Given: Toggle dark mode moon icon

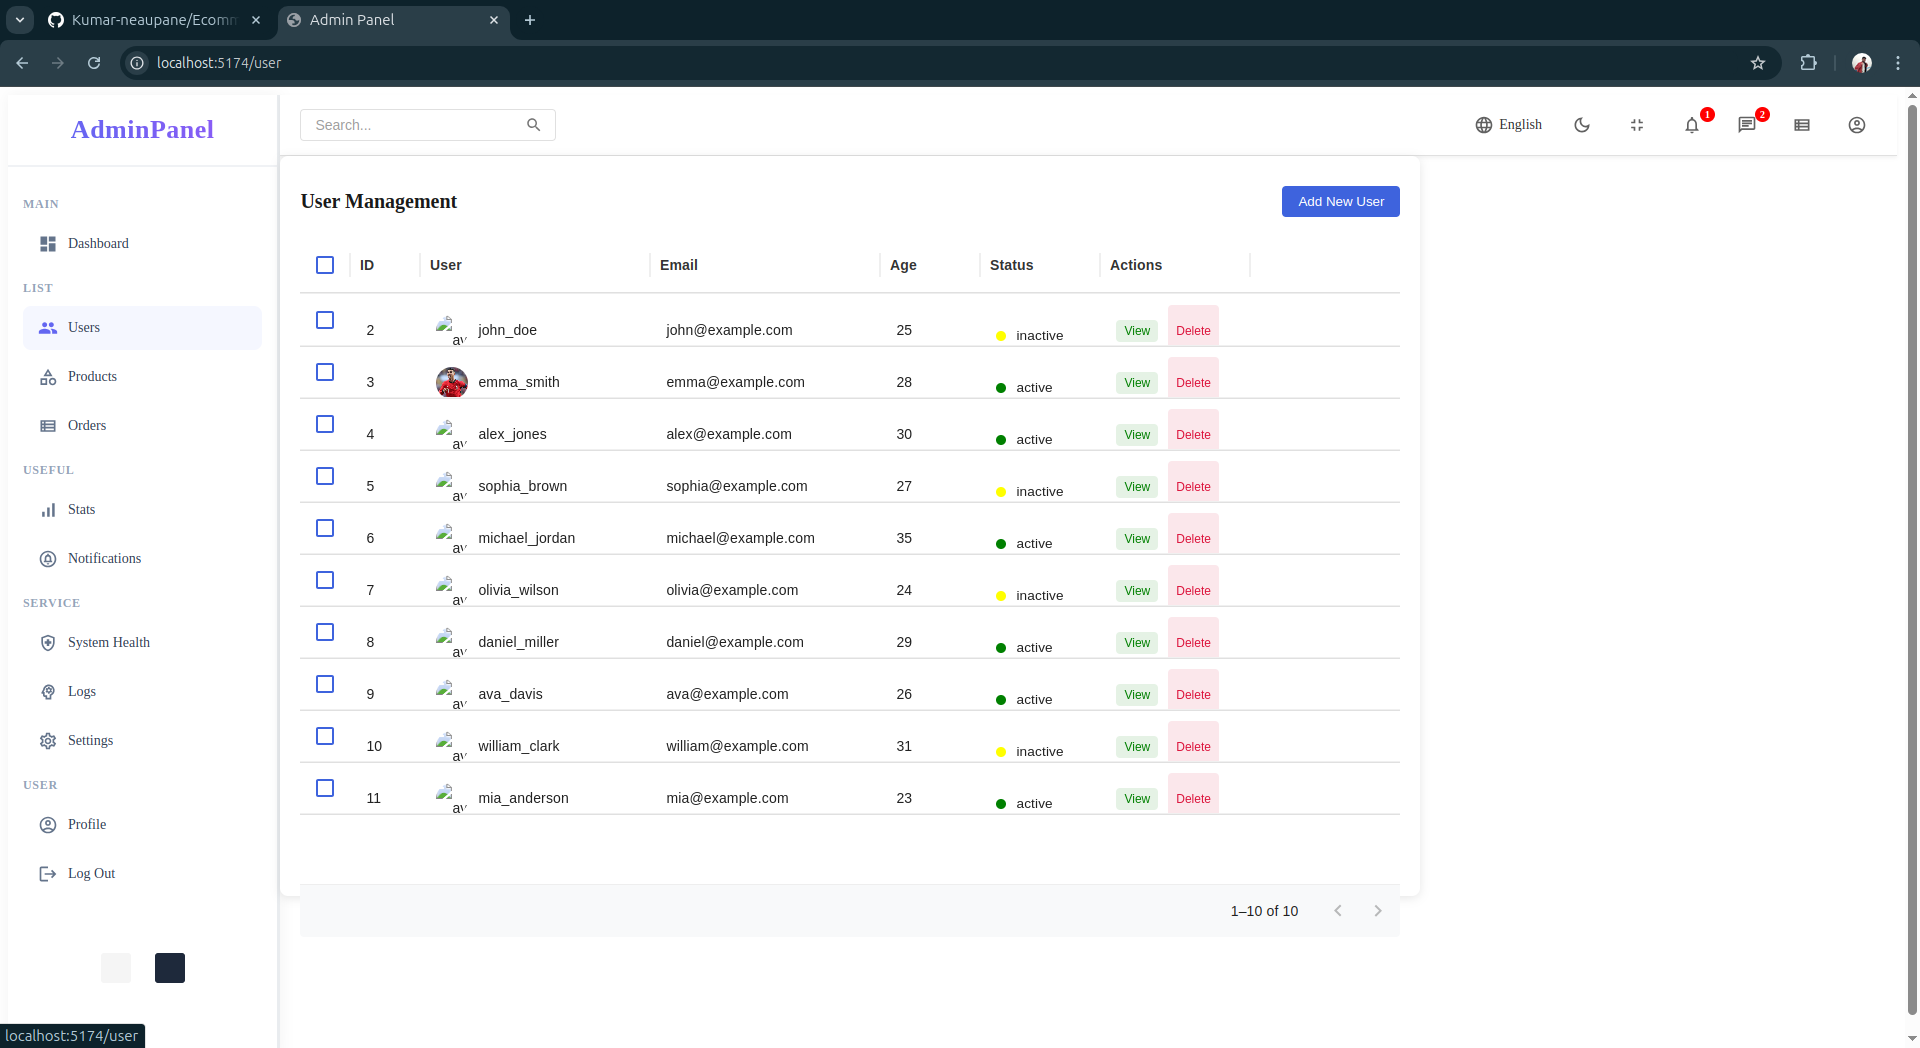Looking at the screenshot, I should (1582, 125).
